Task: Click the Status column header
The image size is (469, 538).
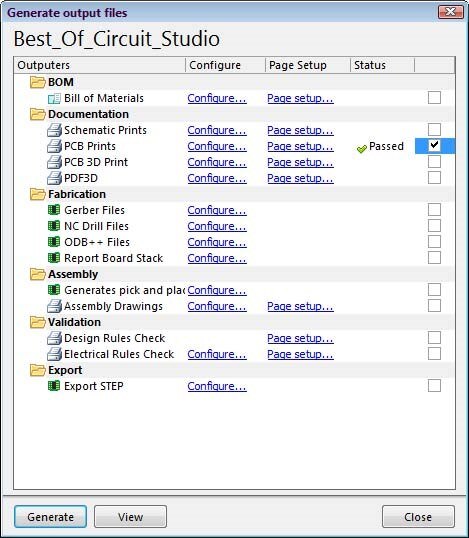Action: point(382,65)
